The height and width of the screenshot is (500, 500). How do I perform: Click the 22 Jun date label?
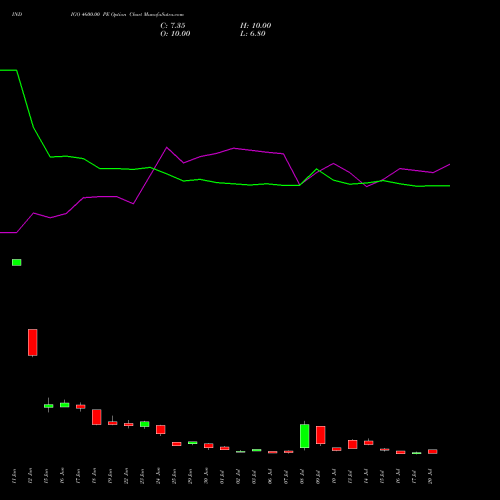coord(126,476)
